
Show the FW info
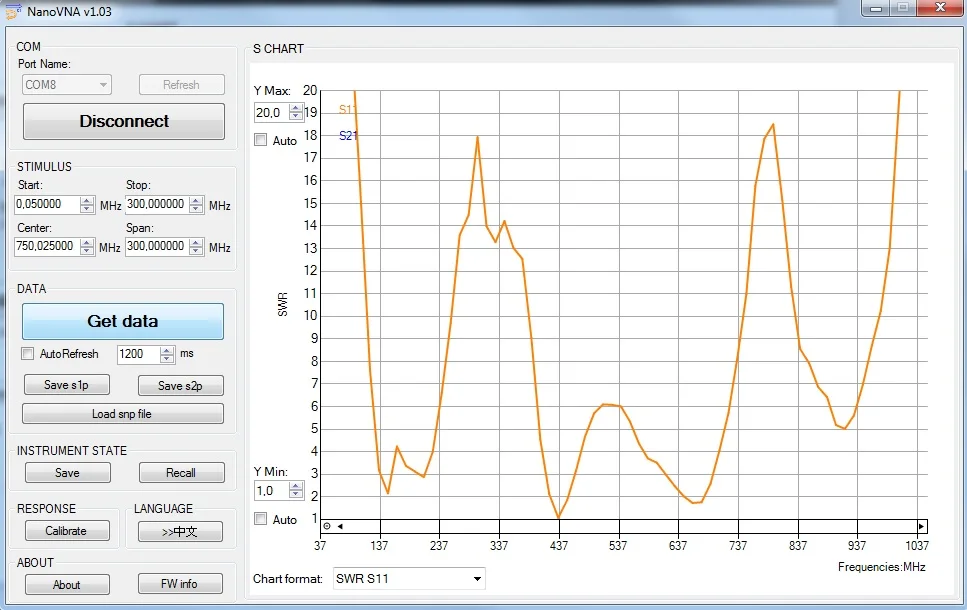click(180, 583)
